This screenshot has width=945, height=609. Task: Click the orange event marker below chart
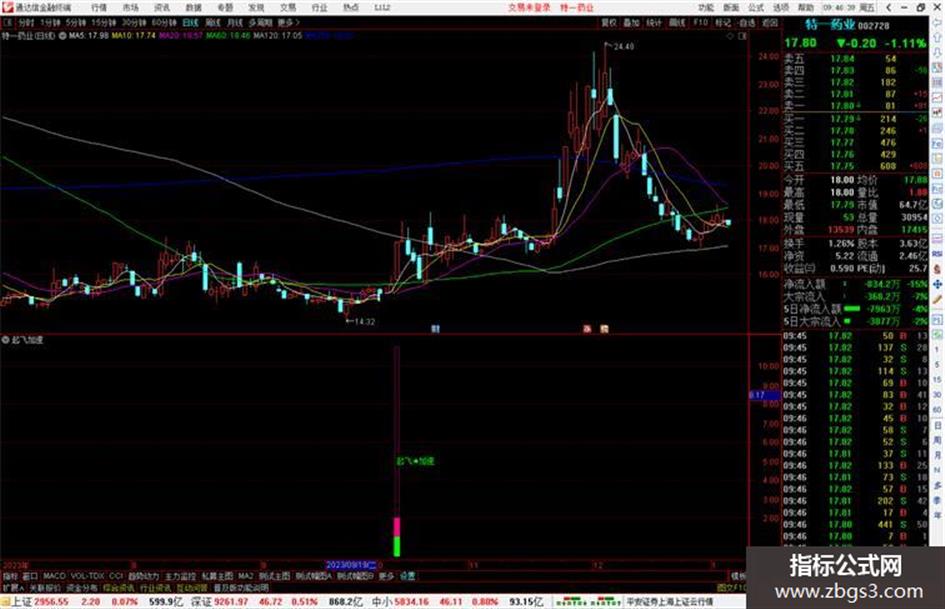(604, 329)
